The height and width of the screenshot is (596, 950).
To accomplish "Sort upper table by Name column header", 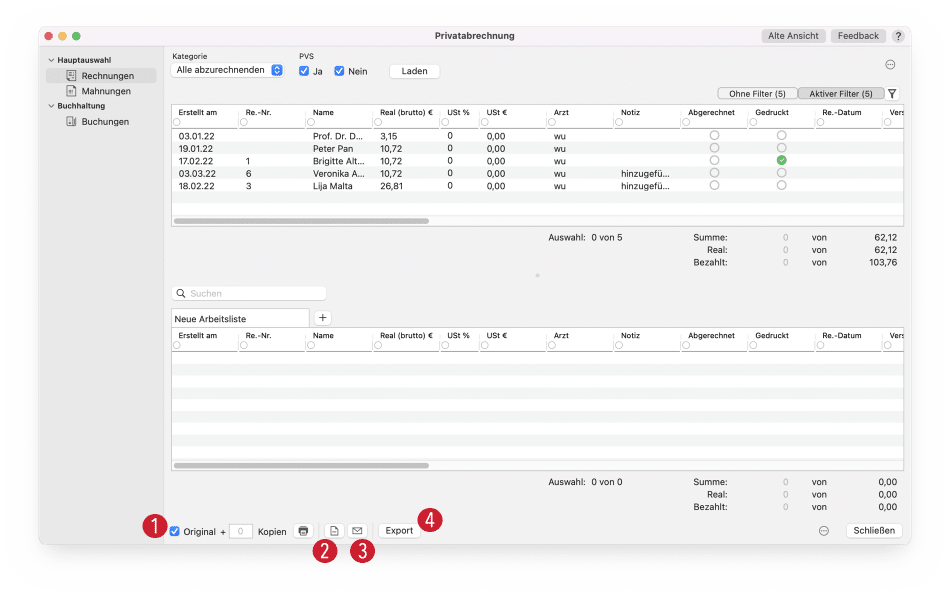I will 324,113.
